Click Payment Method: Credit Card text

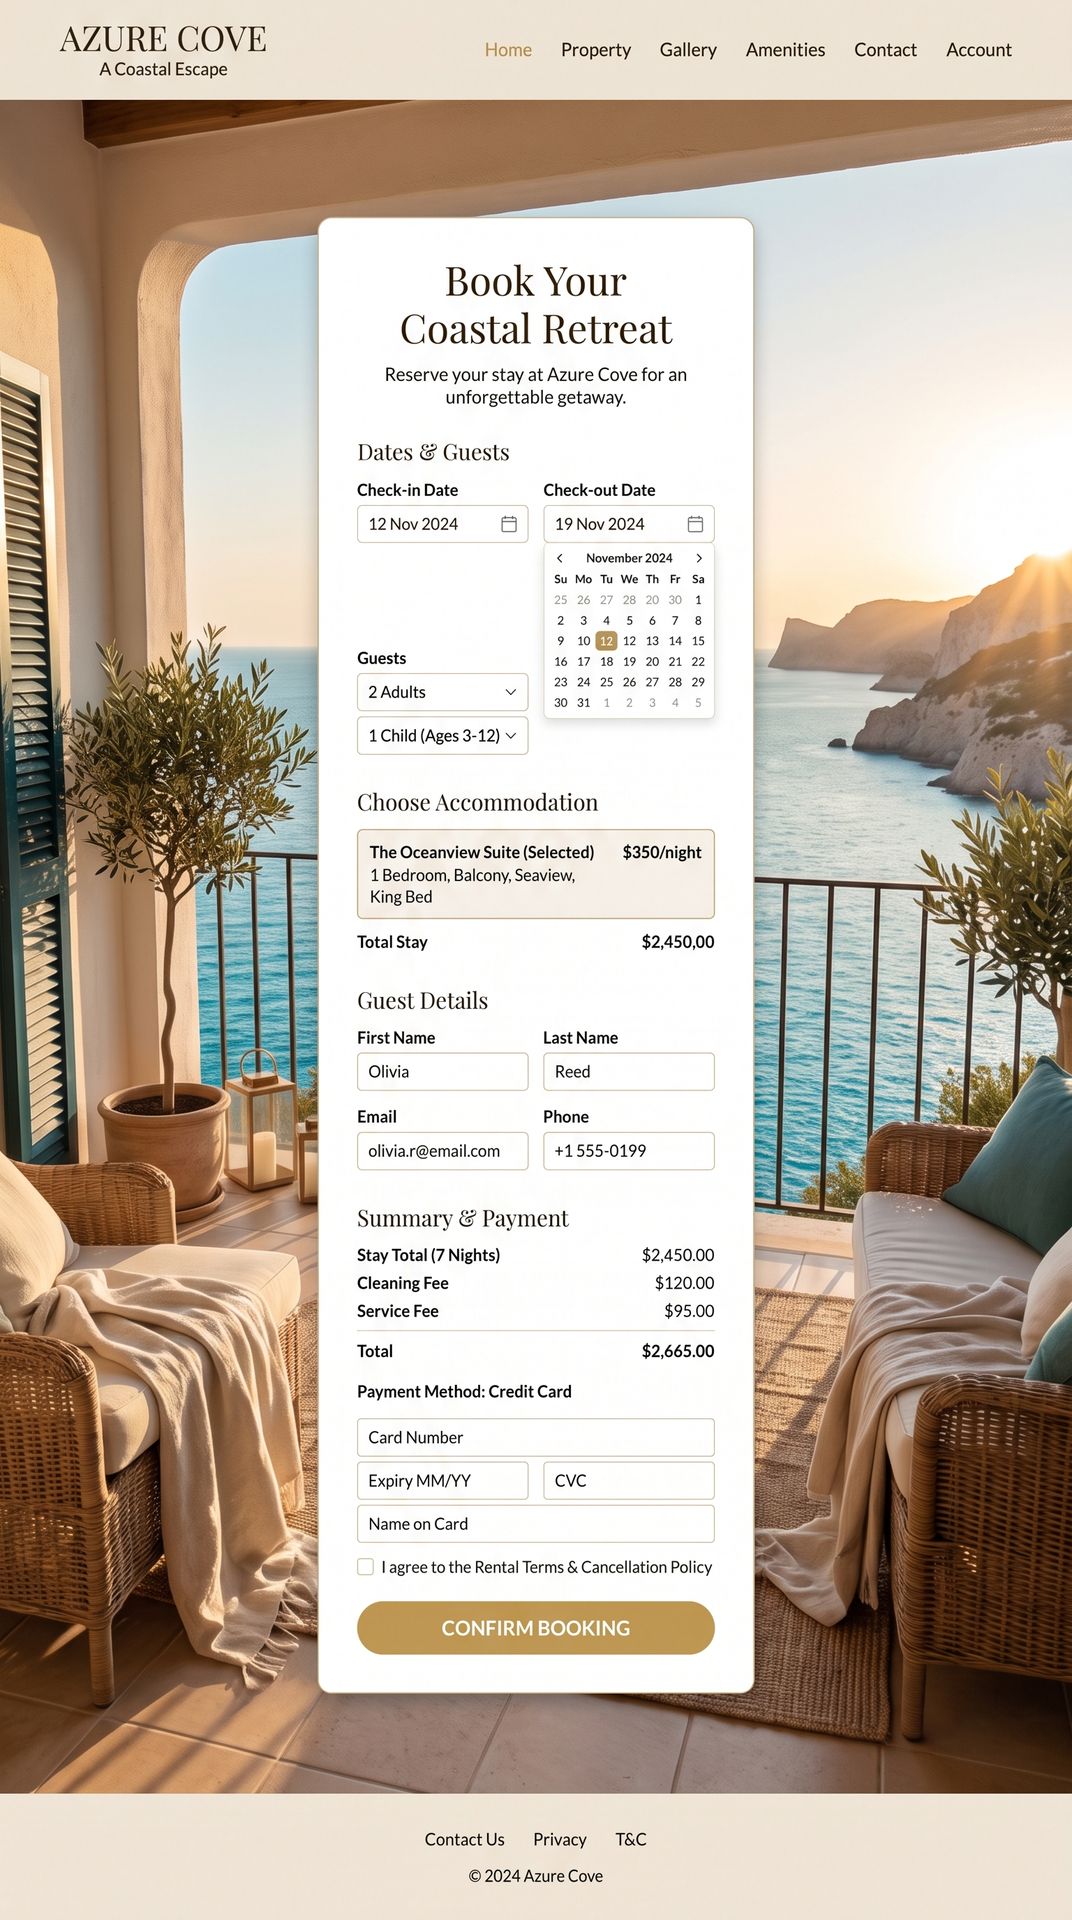464,1391
